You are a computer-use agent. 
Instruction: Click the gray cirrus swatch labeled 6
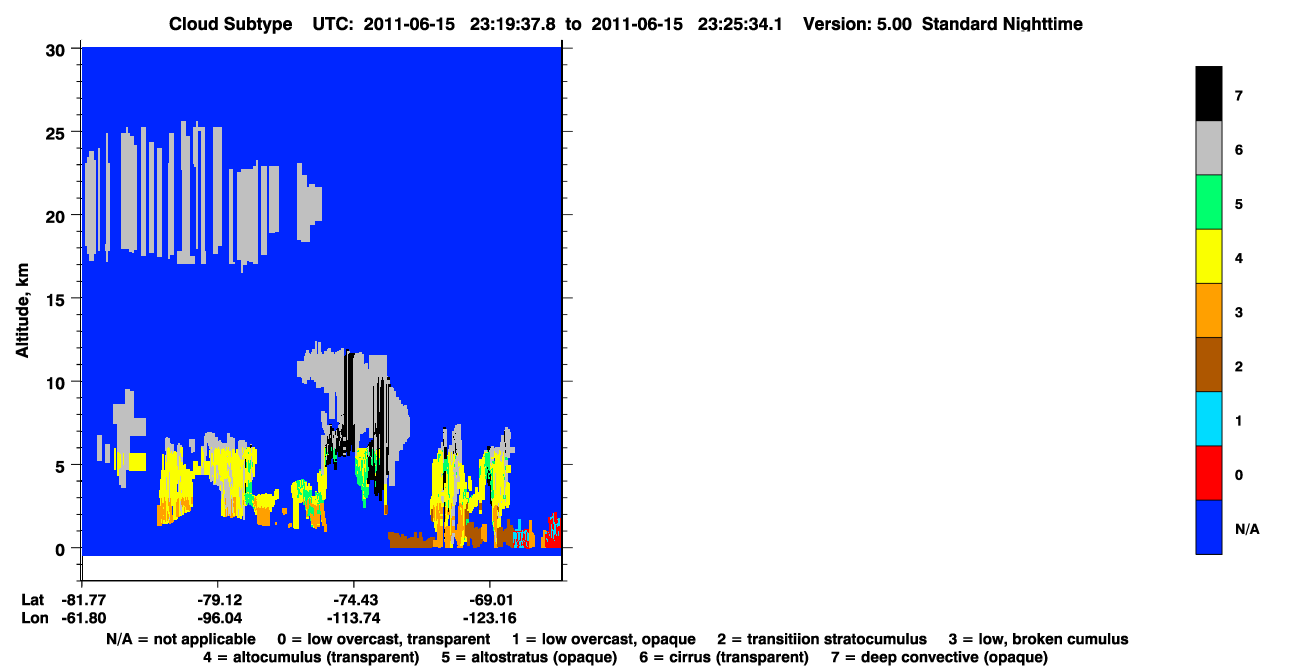click(x=1208, y=148)
